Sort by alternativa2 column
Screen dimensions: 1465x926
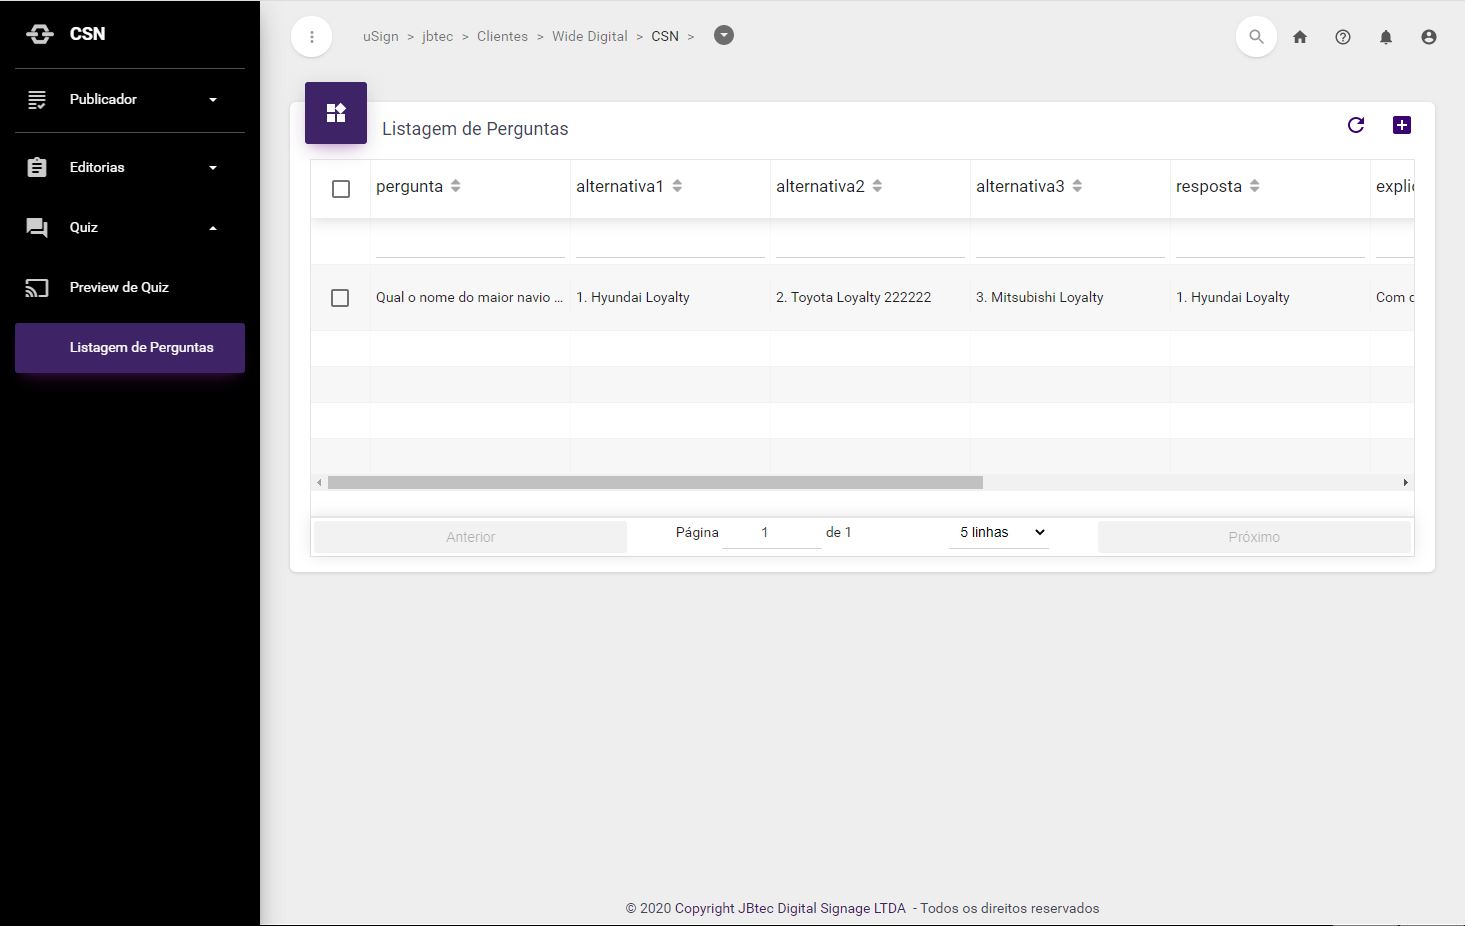coord(877,186)
